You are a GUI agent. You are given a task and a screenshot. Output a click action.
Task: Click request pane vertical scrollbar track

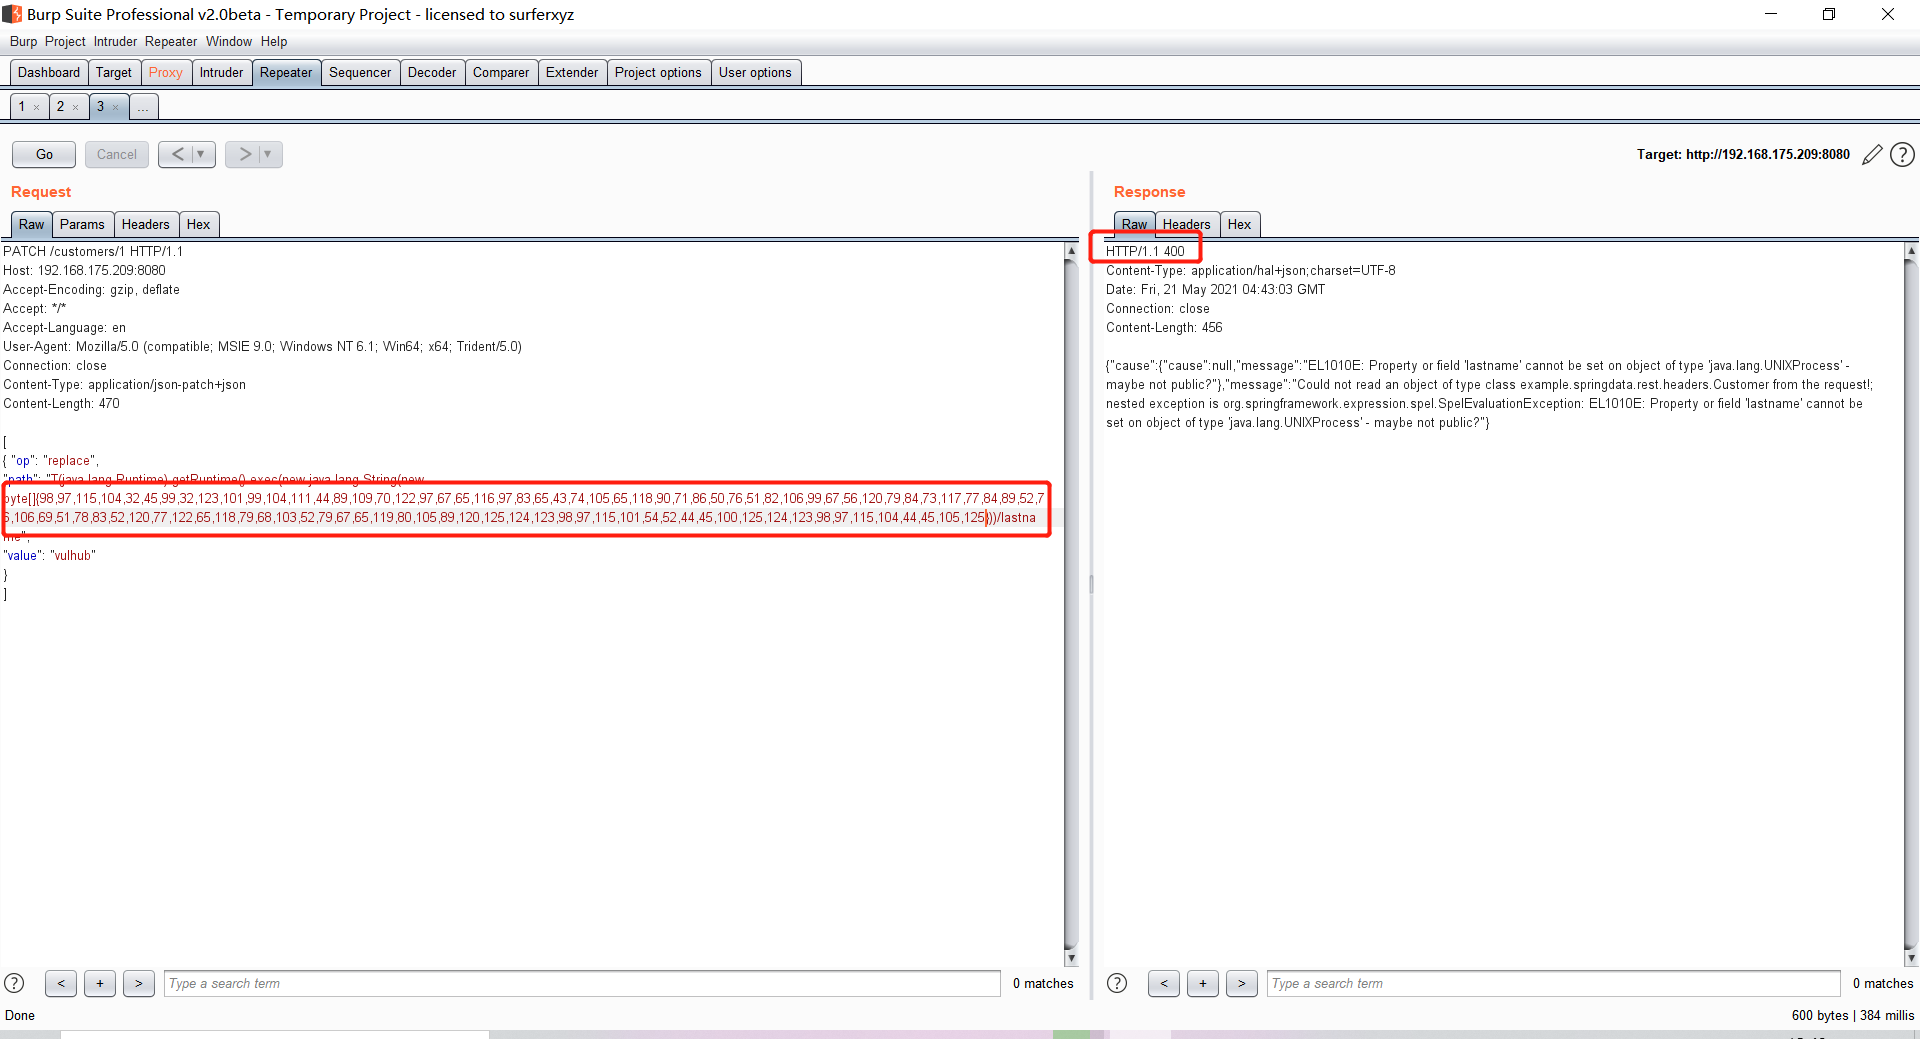click(1071, 604)
